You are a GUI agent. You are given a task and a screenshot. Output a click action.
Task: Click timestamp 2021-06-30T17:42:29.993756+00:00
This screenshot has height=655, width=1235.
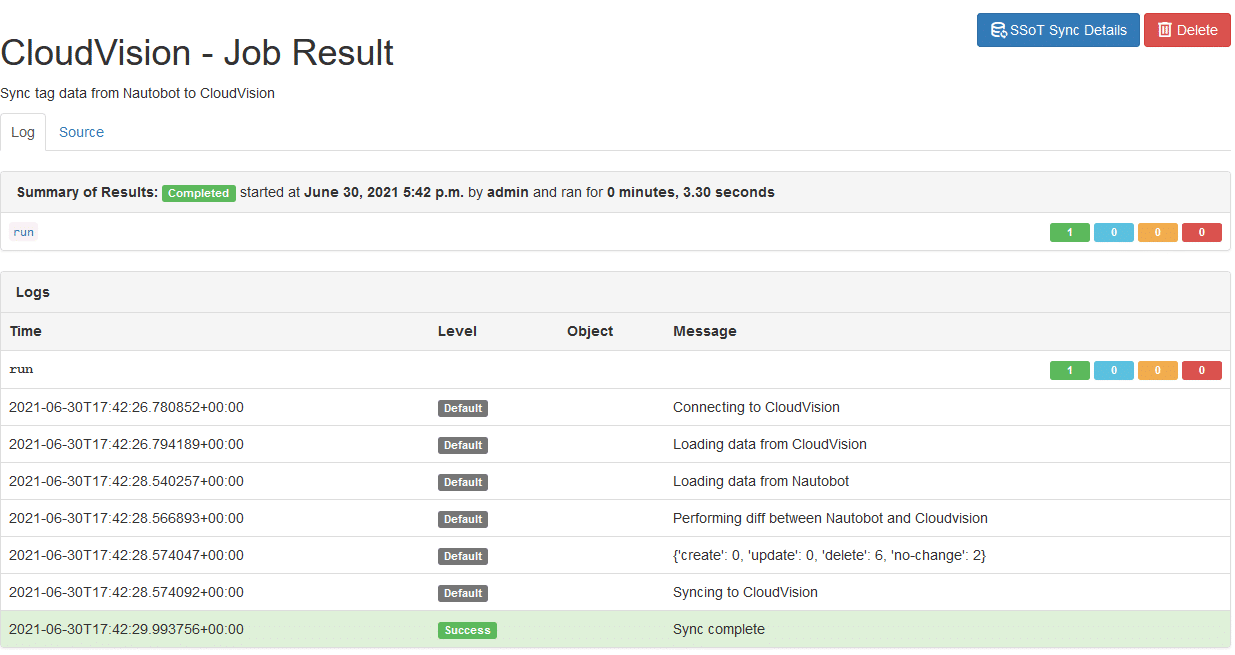coord(126,629)
